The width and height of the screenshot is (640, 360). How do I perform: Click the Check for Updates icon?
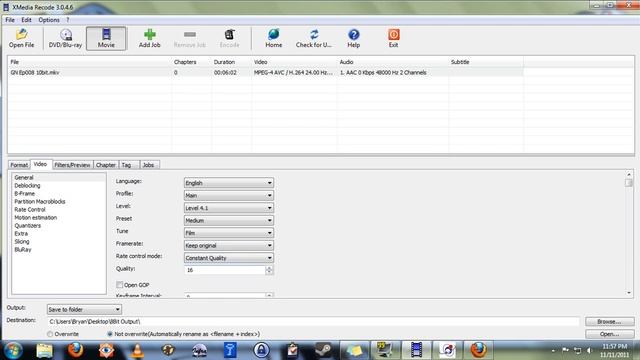click(x=313, y=38)
